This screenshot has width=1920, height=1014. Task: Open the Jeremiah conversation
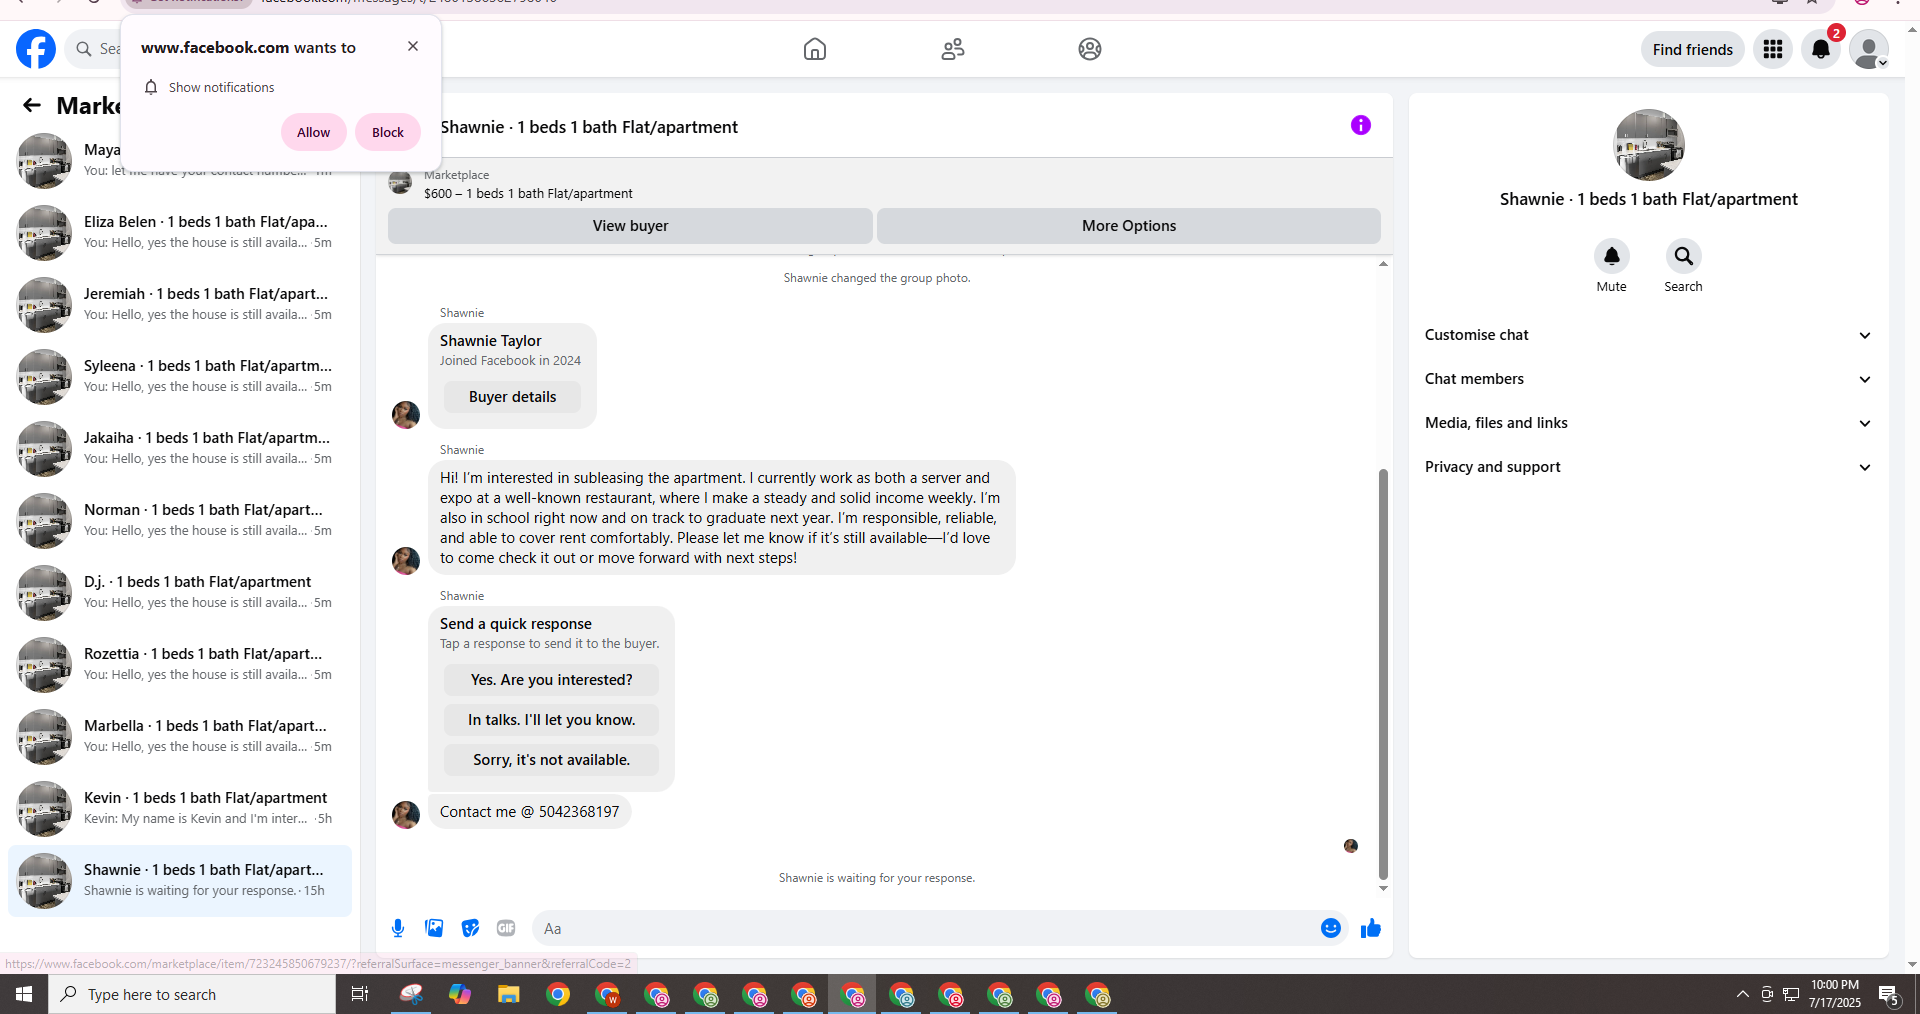point(180,304)
